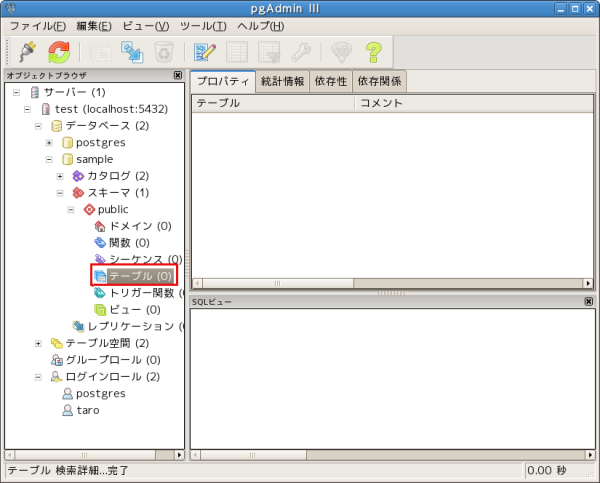600x483 pixels.
Task: Click the server icon beside test (localhost:5432)
Action: pos(46,109)
